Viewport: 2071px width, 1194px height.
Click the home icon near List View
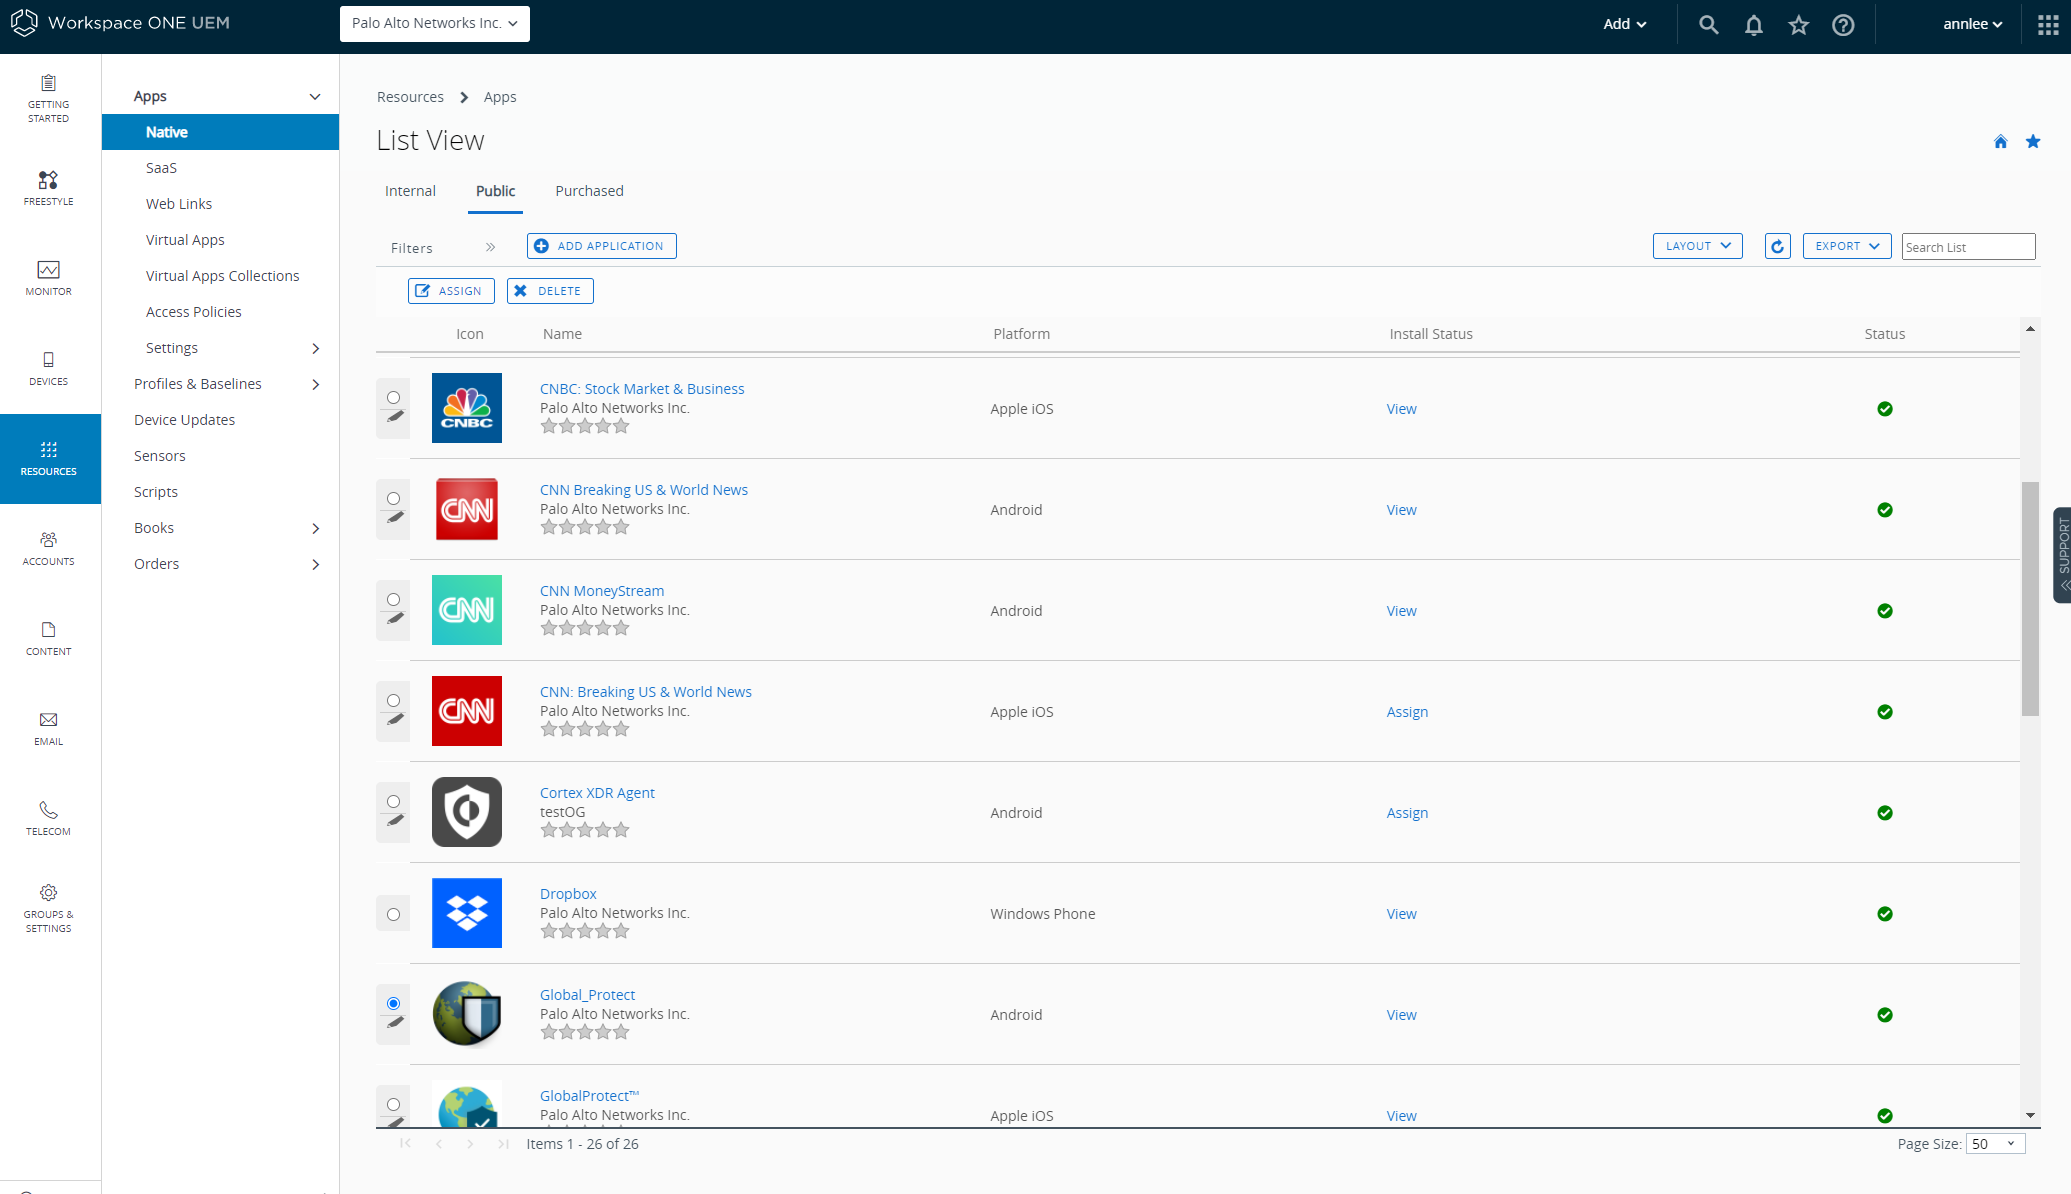(x=2000, y=141)
